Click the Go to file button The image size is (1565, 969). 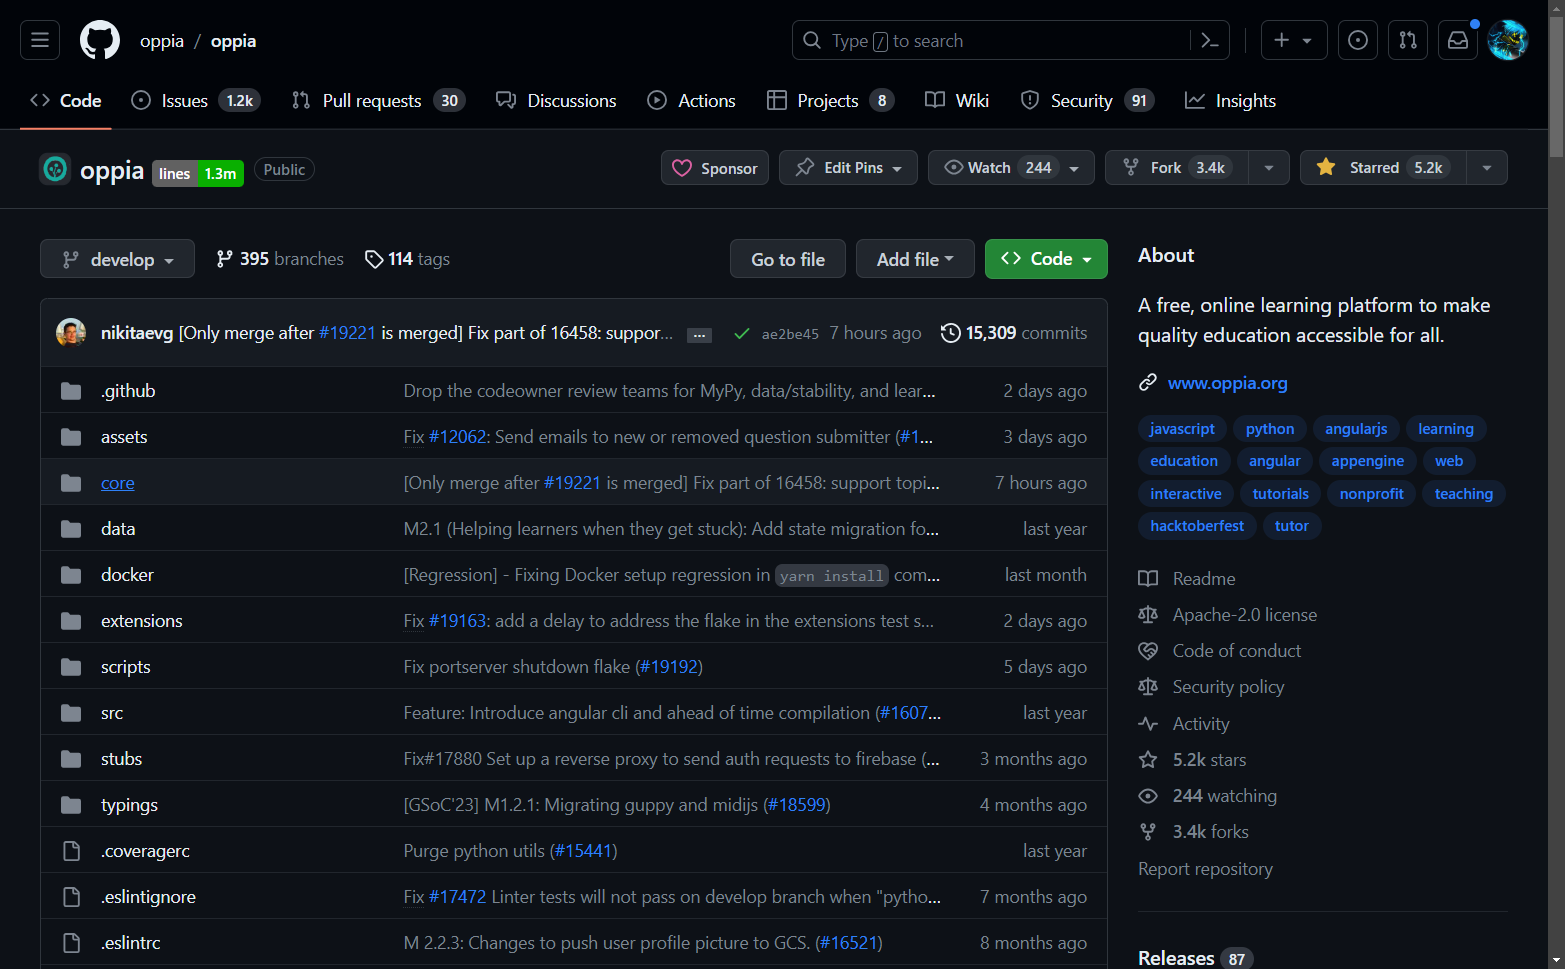[788, 259]
